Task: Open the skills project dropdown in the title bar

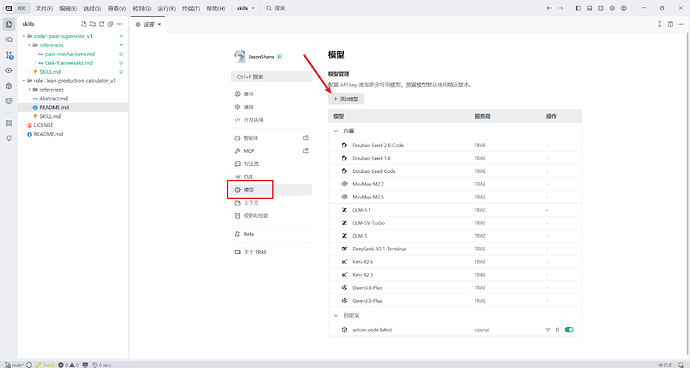Action: tap(246, 8)
